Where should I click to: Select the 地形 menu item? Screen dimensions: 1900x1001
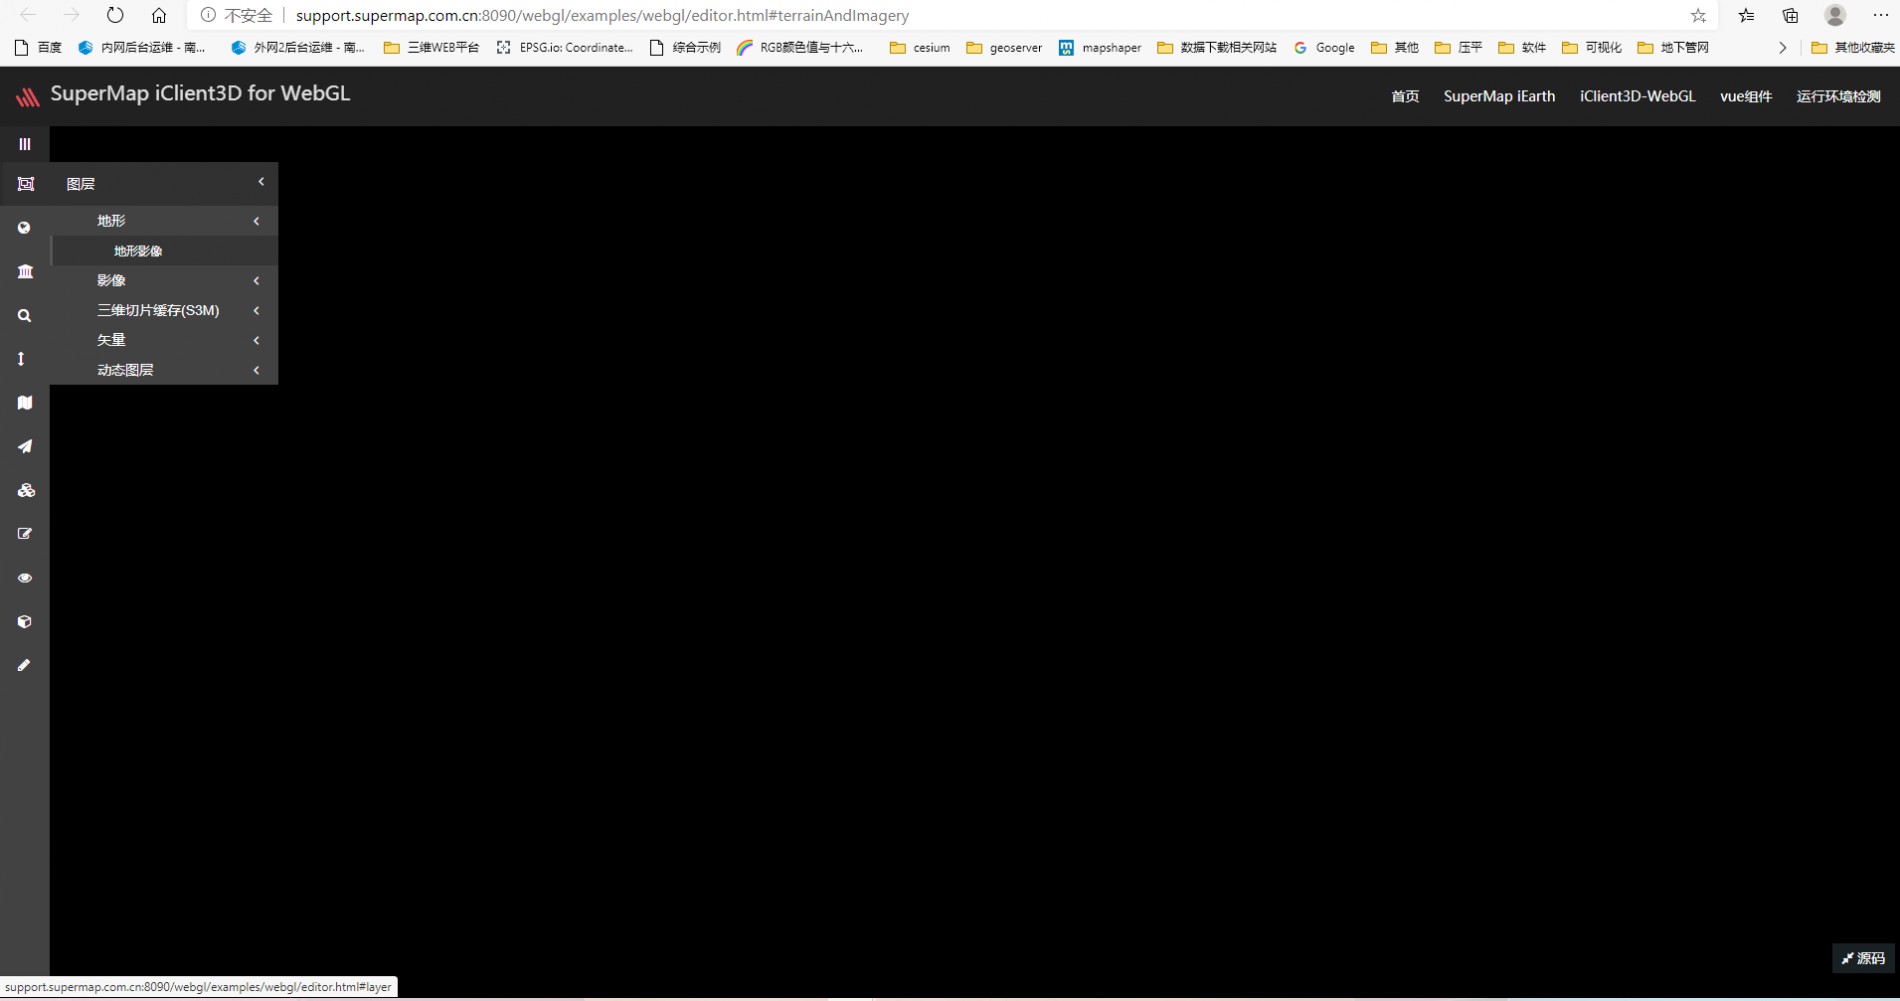pyautogui.click(x=164, y=221)
